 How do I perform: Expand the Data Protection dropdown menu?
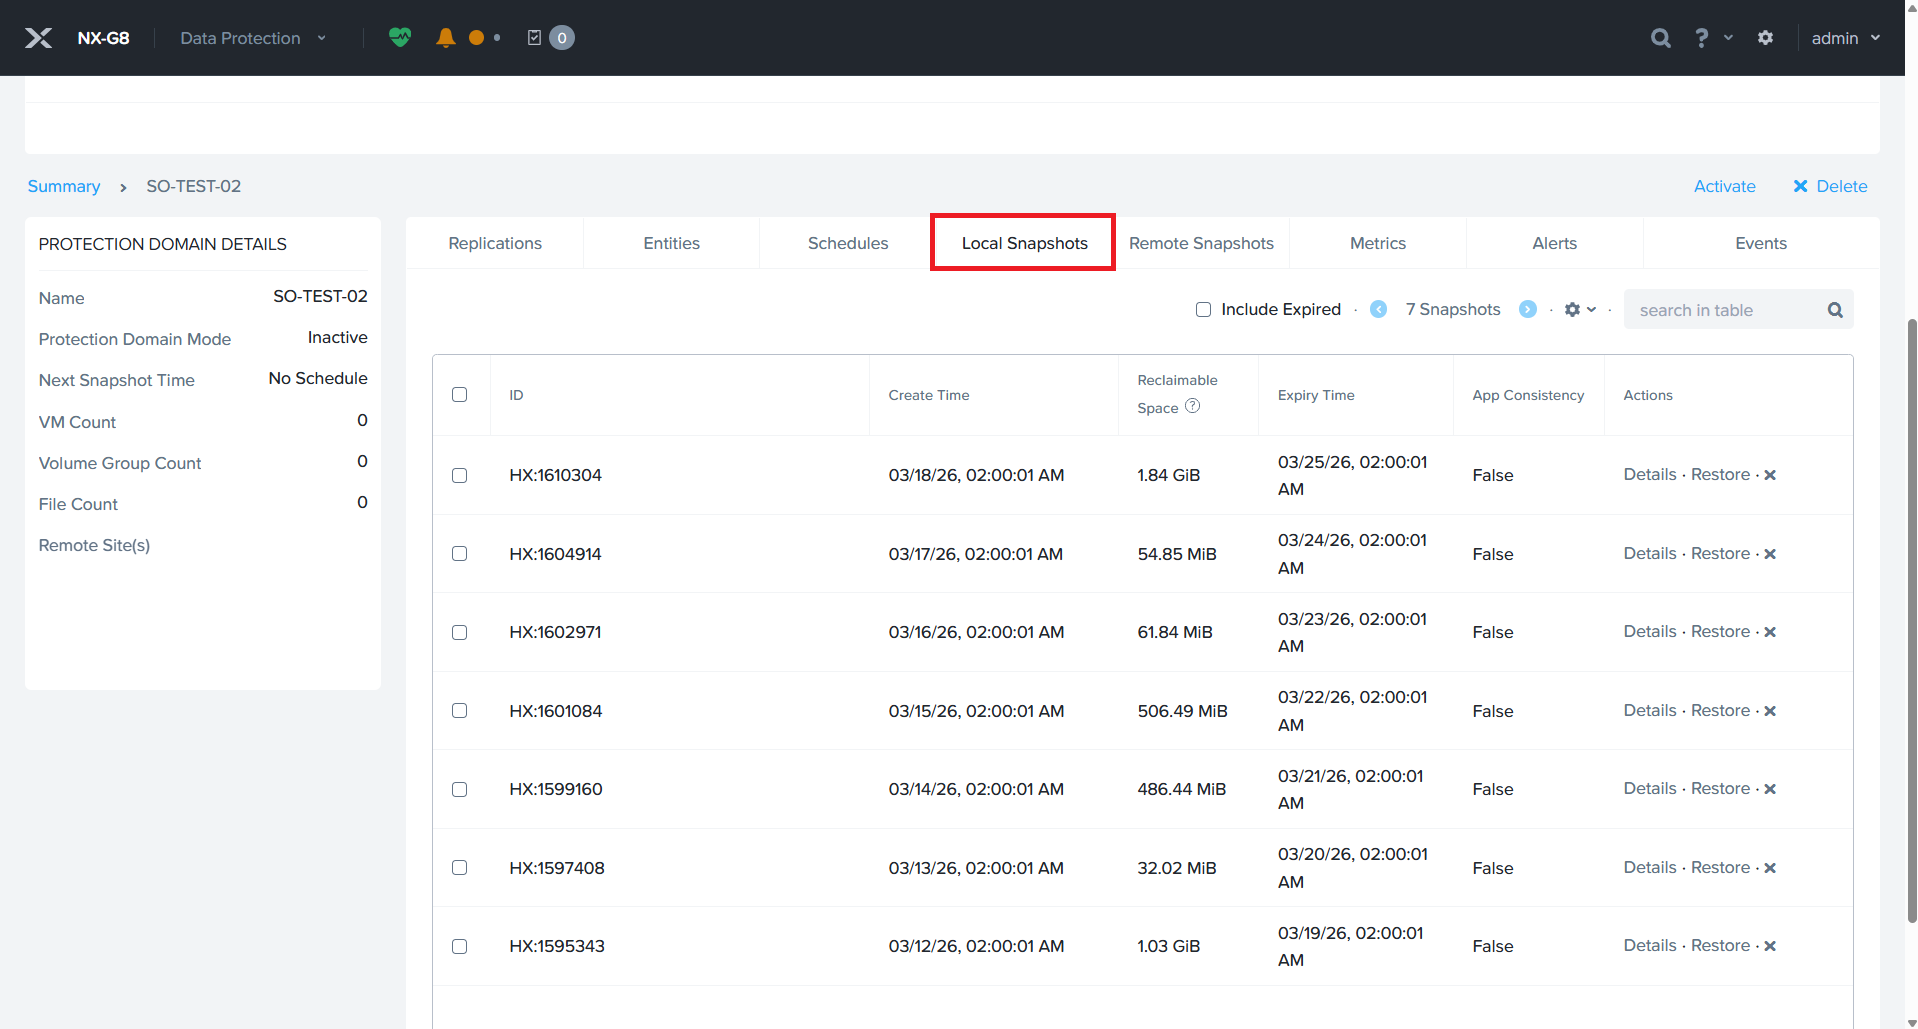click(x=253, y=38)
